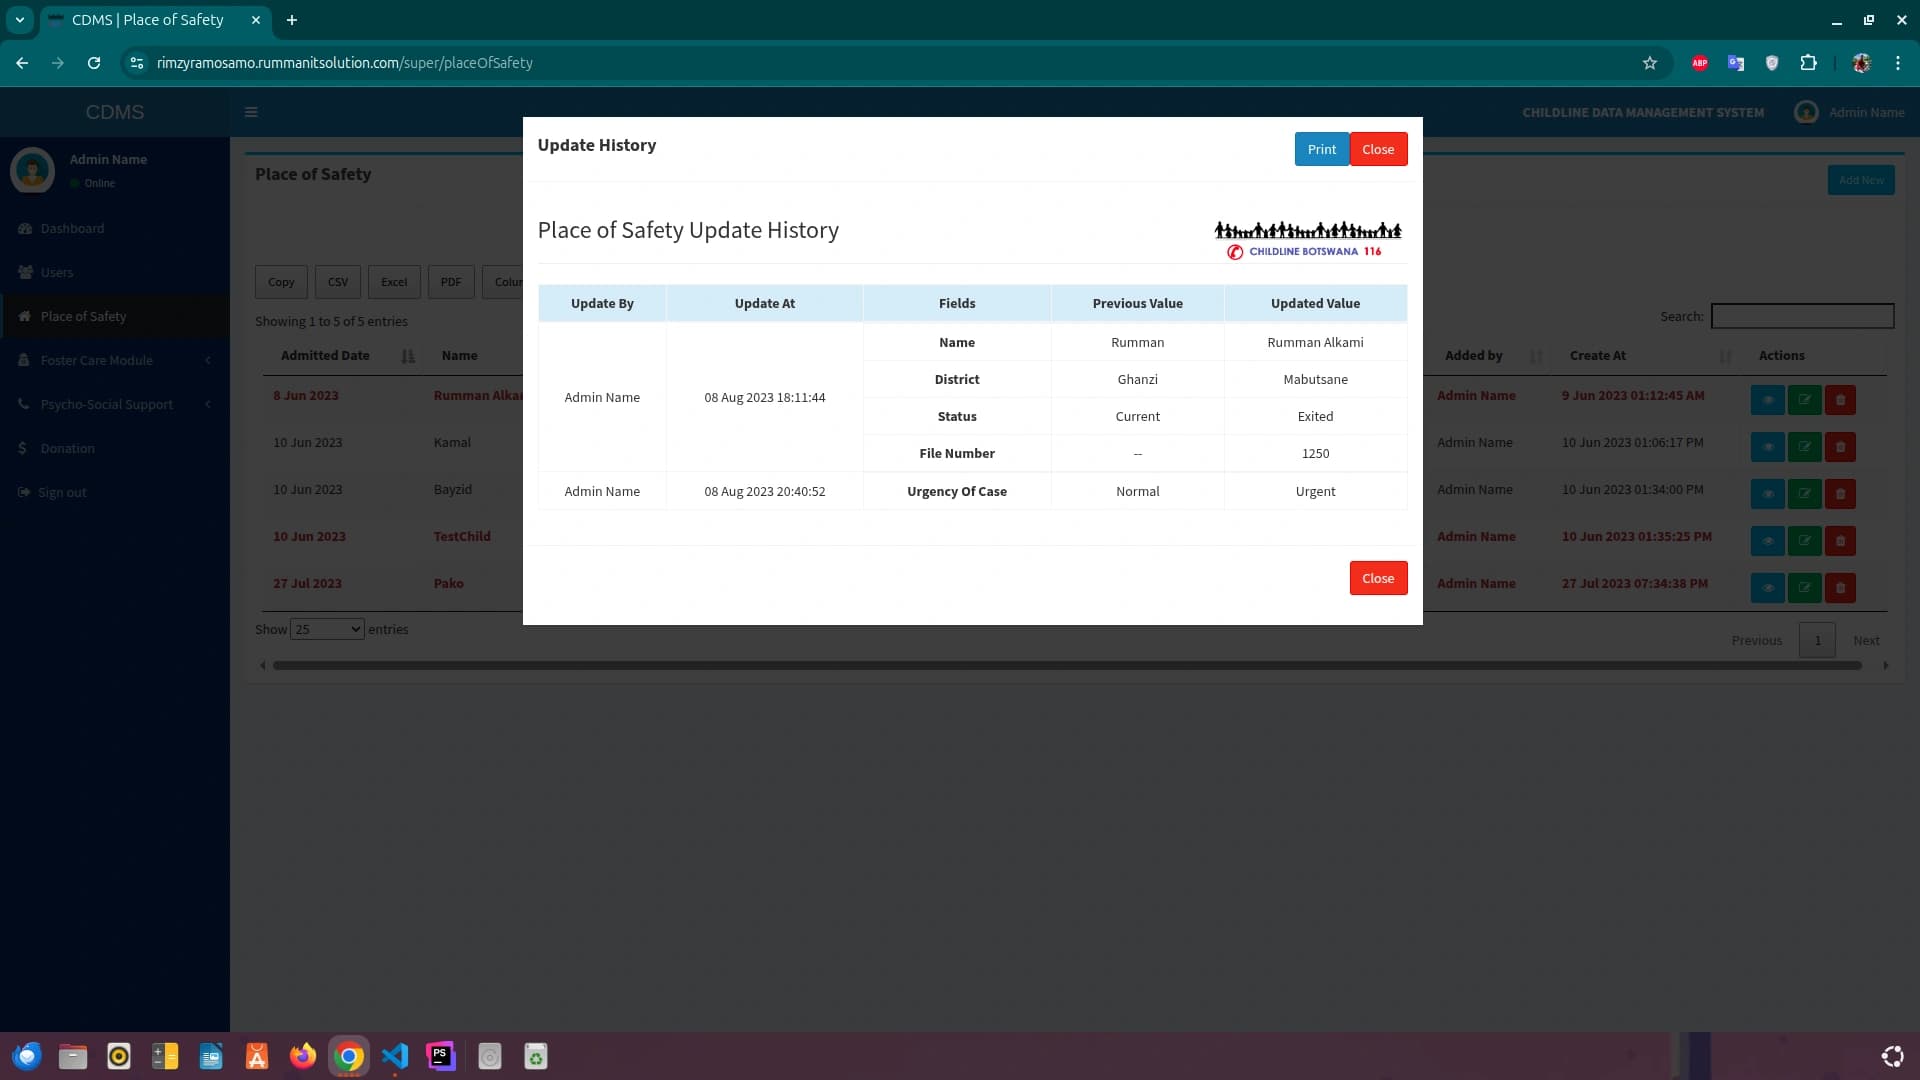Export the table as PDF
Image resolution: width=1920 pixels, height=1080 pixels.
tap(451, 282)
